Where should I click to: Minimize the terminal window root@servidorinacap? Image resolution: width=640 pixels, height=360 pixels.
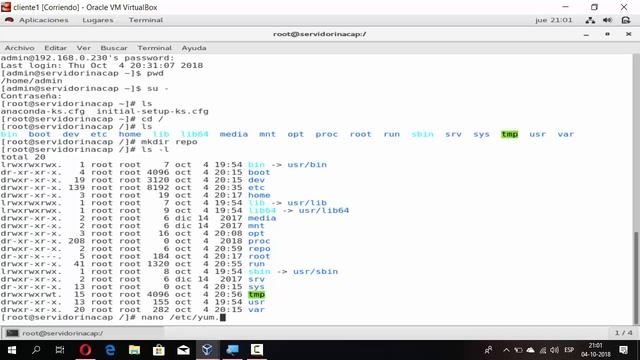pyautogui.click(x=586, y=35)
